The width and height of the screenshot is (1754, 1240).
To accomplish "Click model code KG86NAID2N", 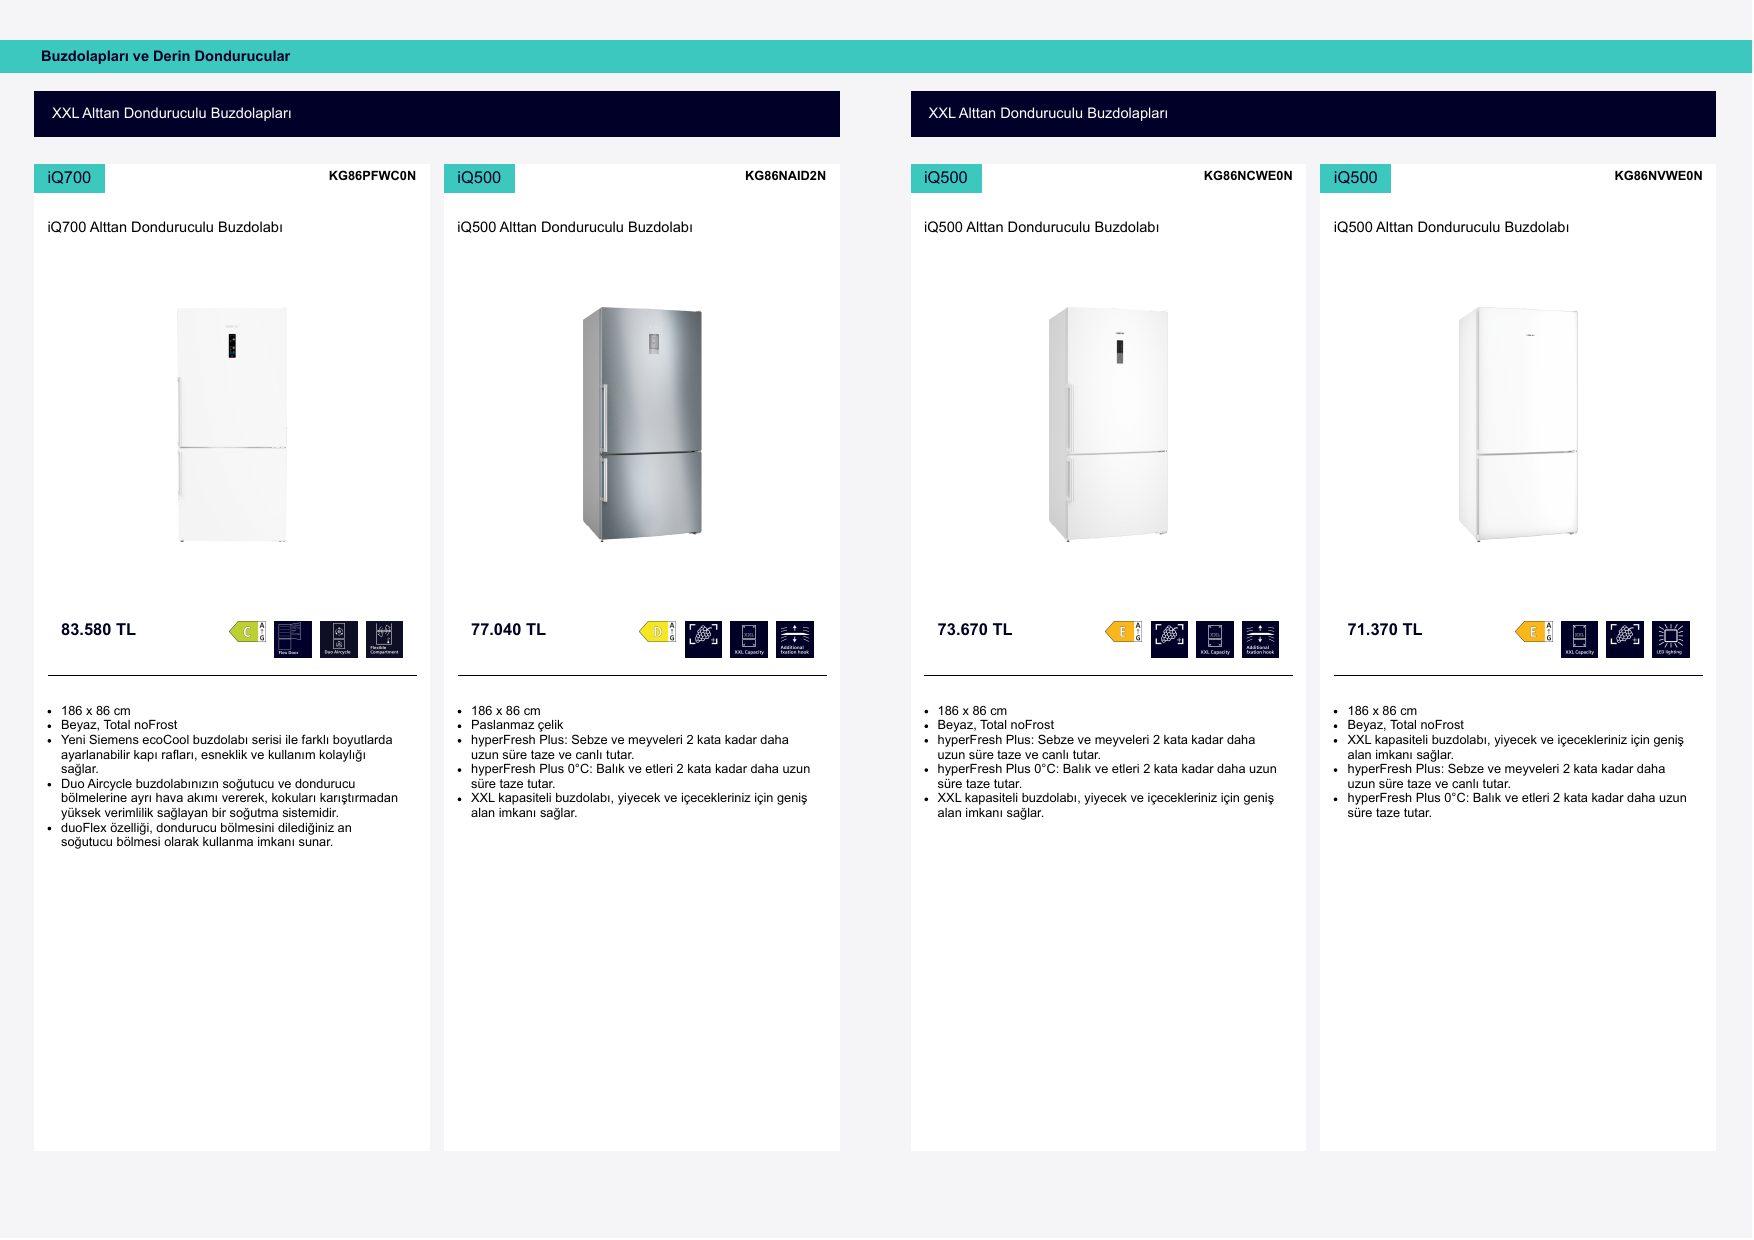I will coord(785,176).
